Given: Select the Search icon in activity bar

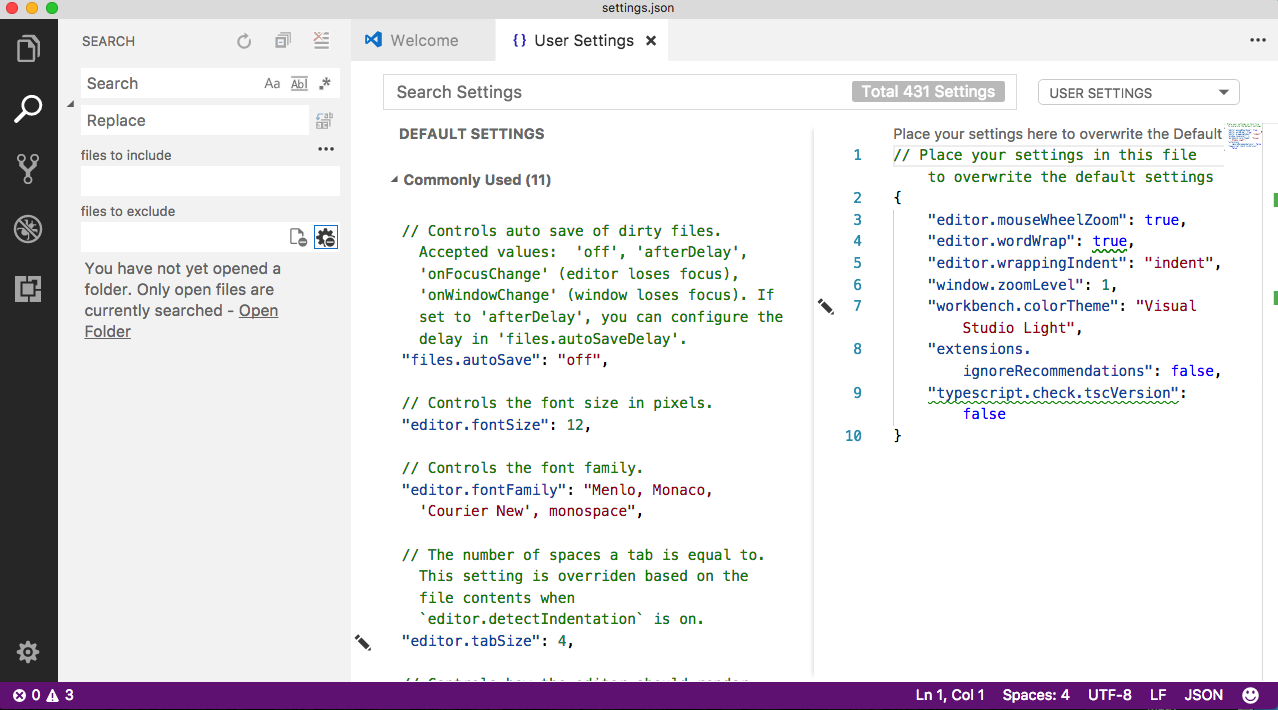Looking at the screenshot, I should tap(28, 109).
